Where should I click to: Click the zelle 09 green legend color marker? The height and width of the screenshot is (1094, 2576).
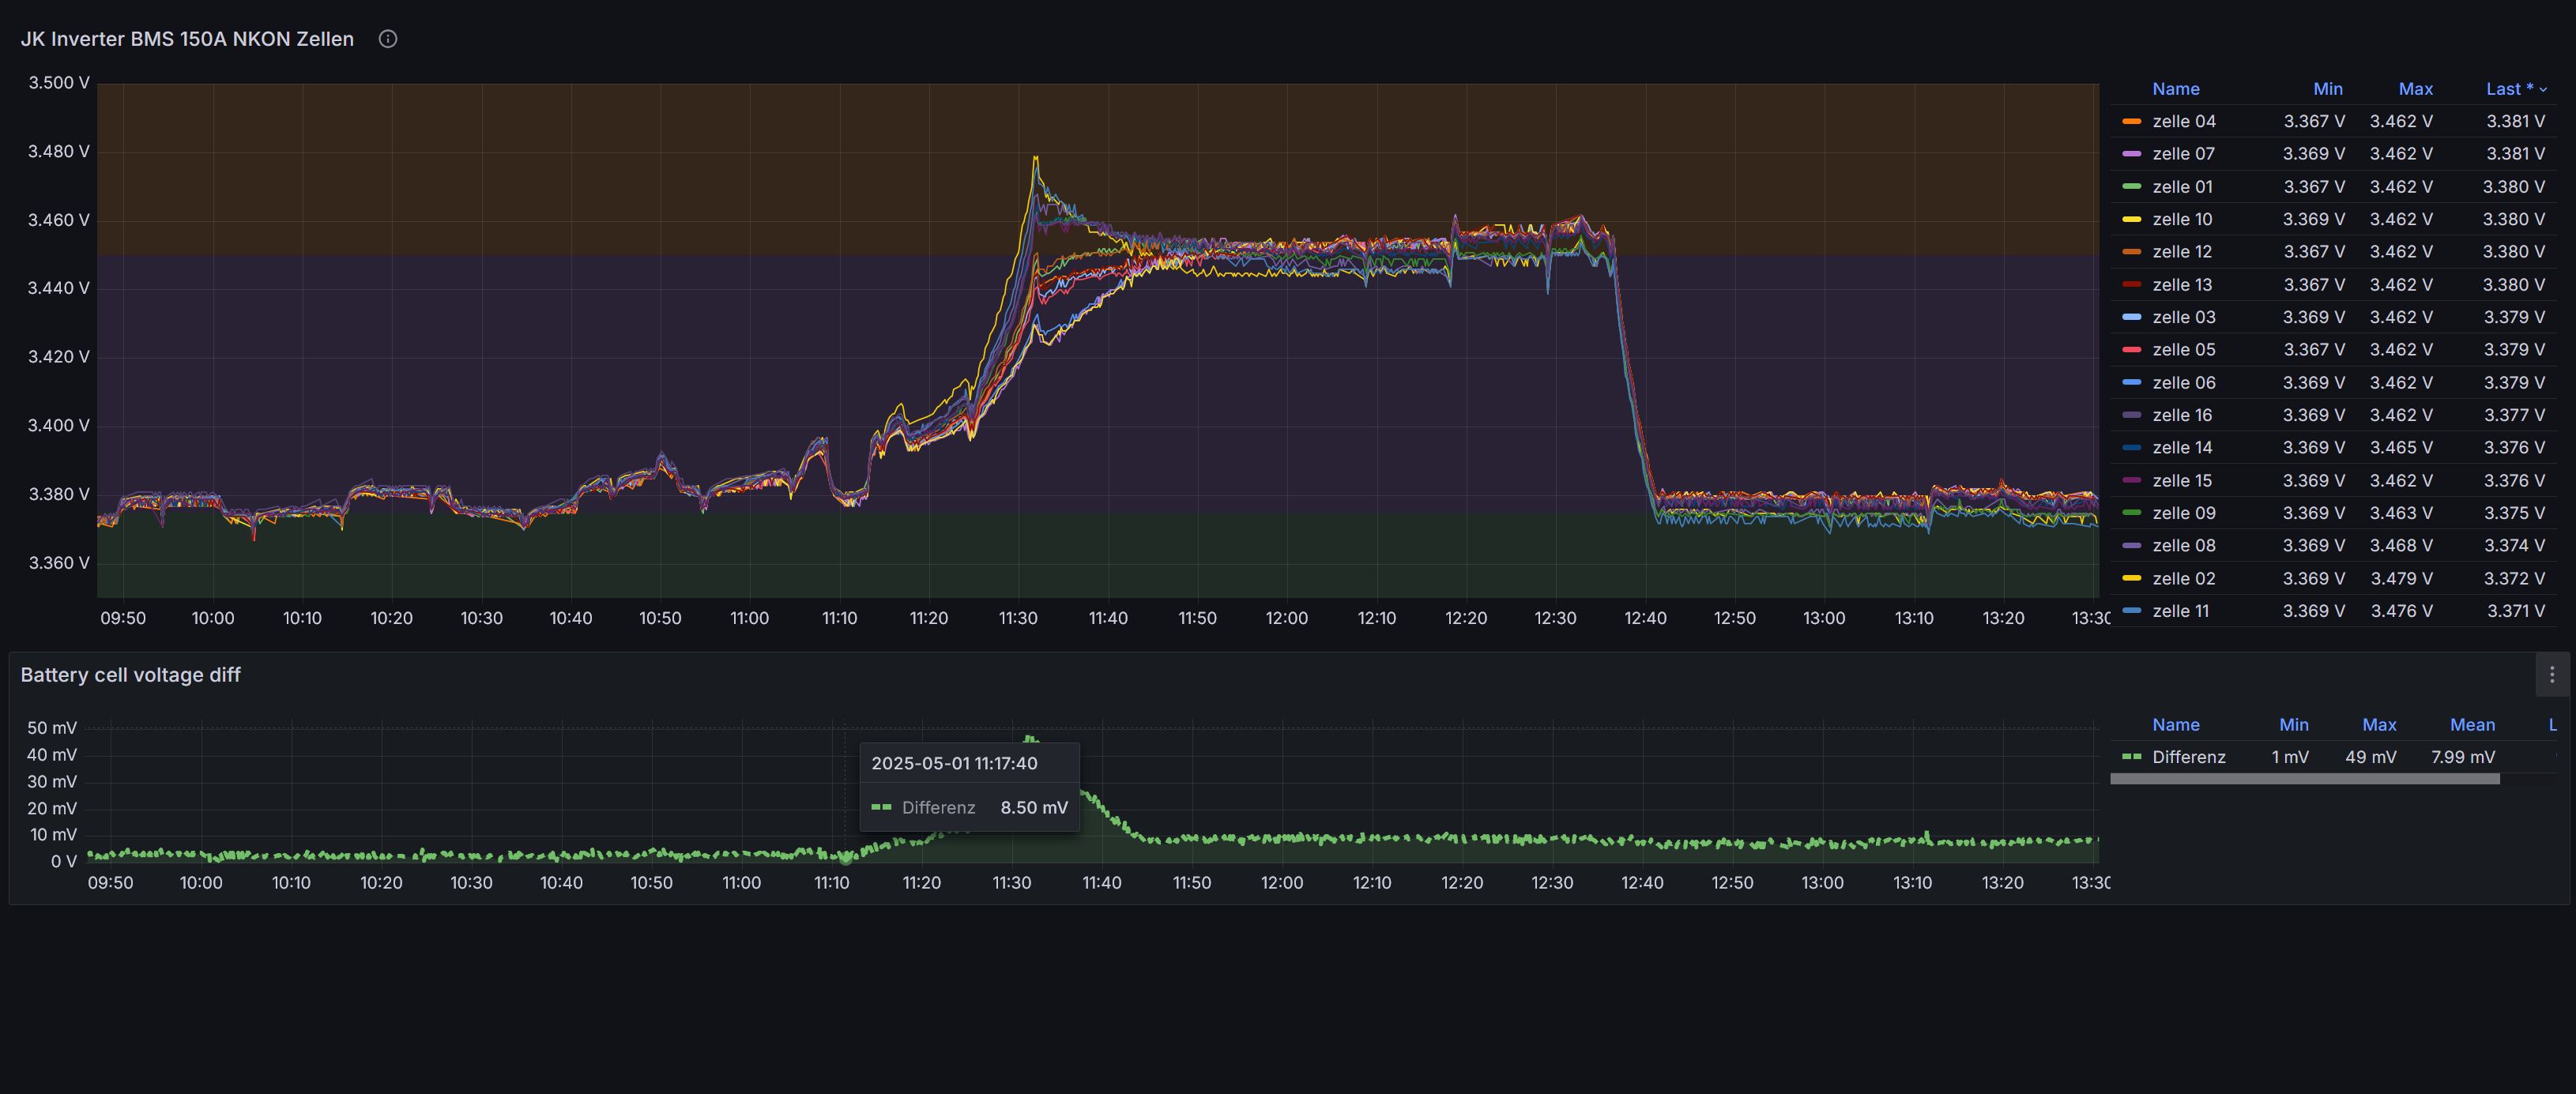(2131, 513)
